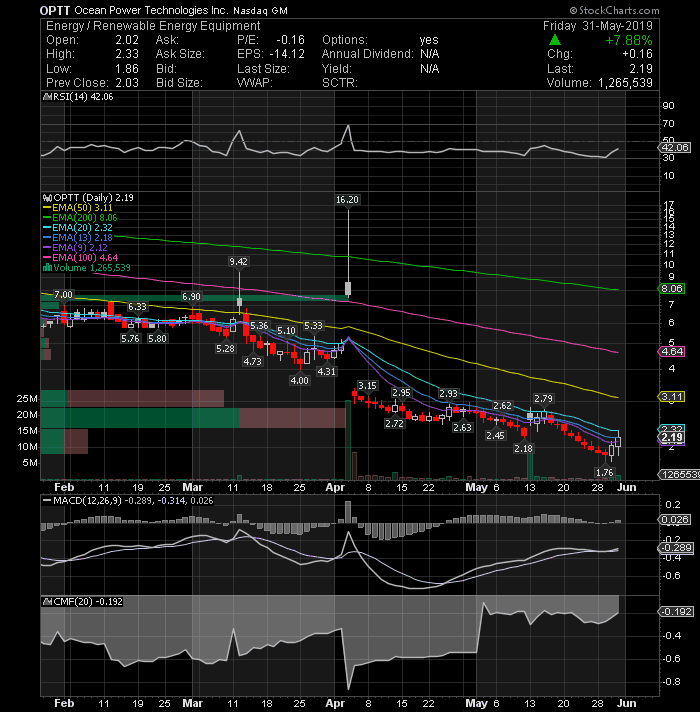The width and height of the screenshot is (700, 712).
Task: Click the Options value yes
Action: coord(429,40)
